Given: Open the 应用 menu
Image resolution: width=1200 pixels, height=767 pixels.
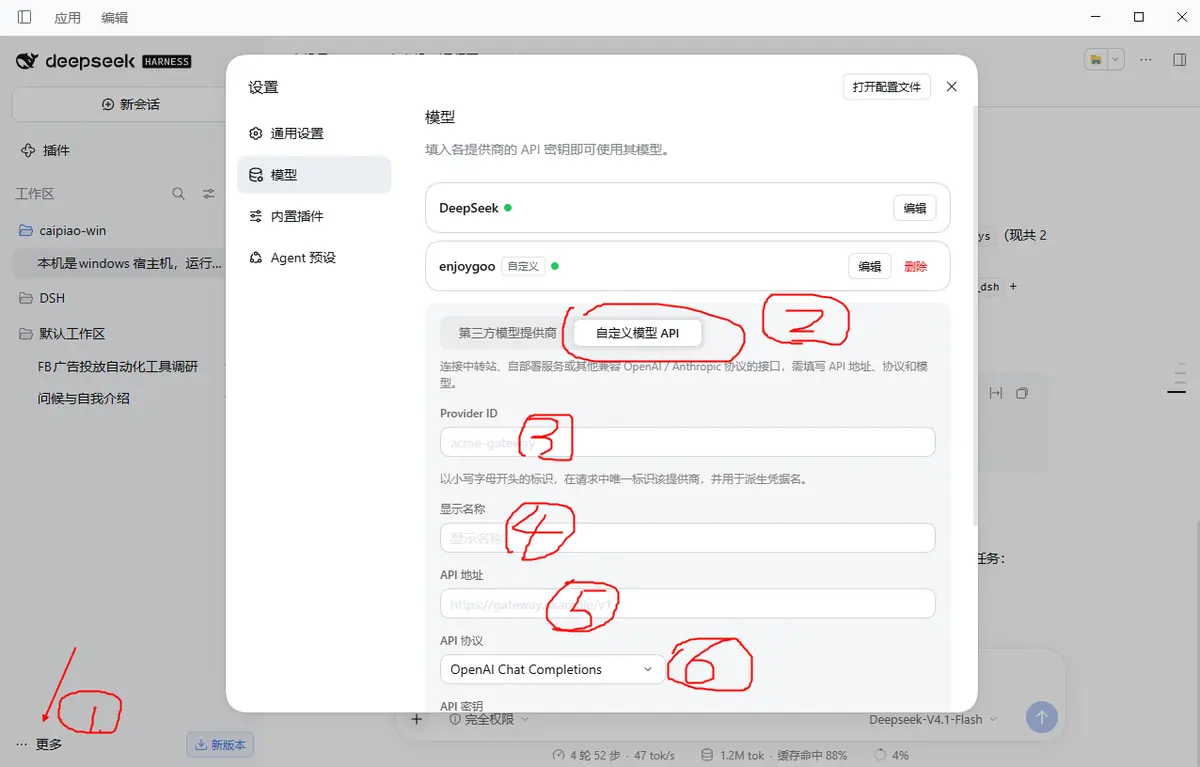Looking at the screenshot, I should [68, 18].
